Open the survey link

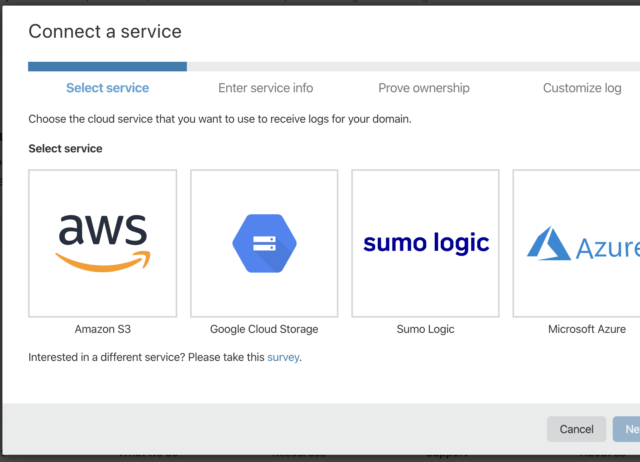(283, 357)
